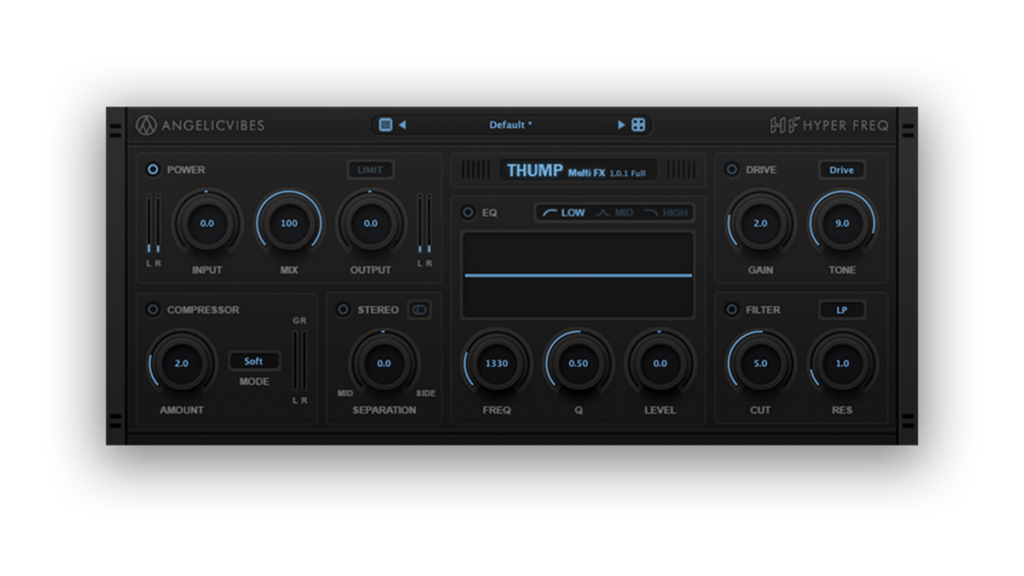Click the Hyper Freq HF logo
The height and width of the screenshot is (576, 1024).
tap(829, 126)
